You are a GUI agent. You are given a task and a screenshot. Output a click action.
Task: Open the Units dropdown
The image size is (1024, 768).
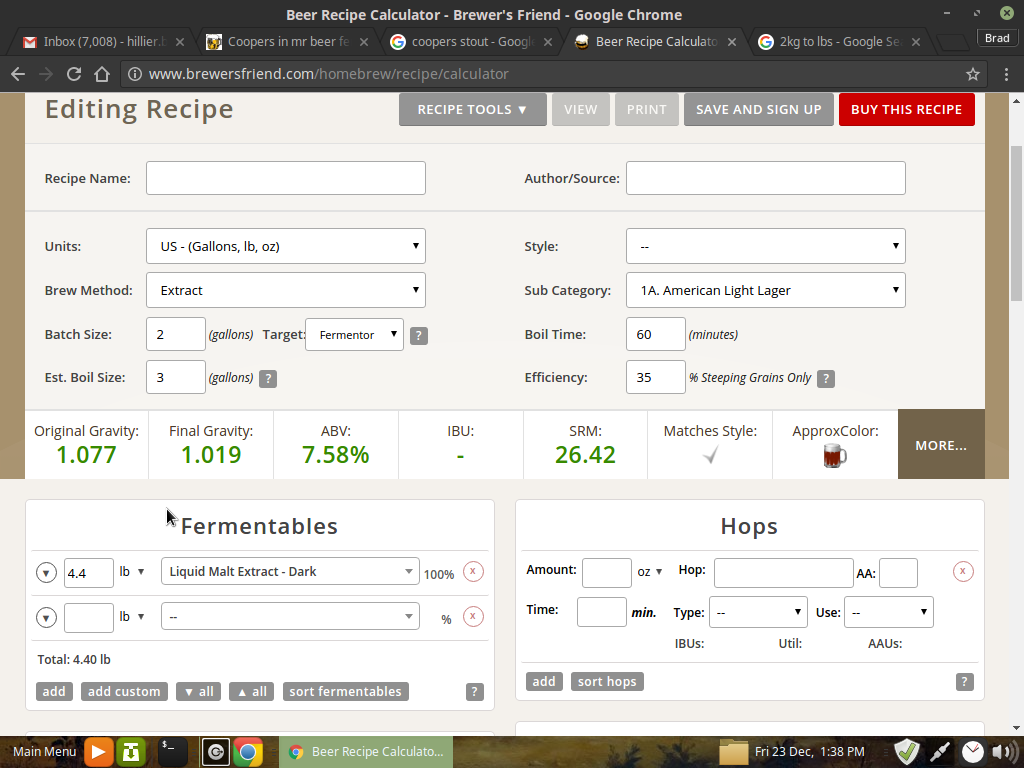(x=286, y=246)
